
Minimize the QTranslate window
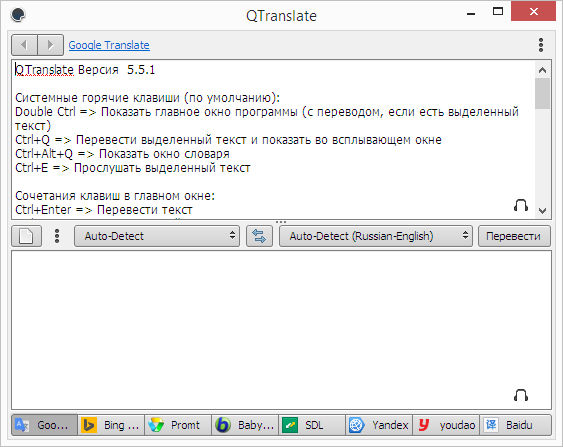coord(471,13)
